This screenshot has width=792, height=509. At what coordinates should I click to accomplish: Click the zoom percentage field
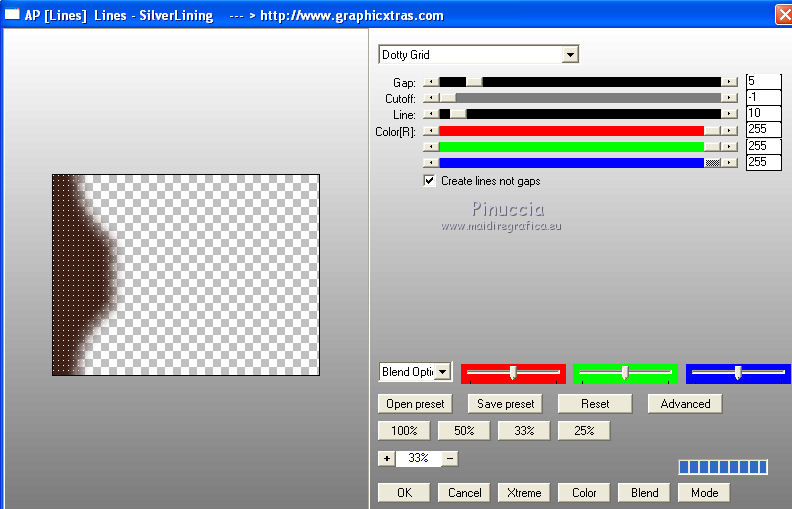[x=419, y=459]
